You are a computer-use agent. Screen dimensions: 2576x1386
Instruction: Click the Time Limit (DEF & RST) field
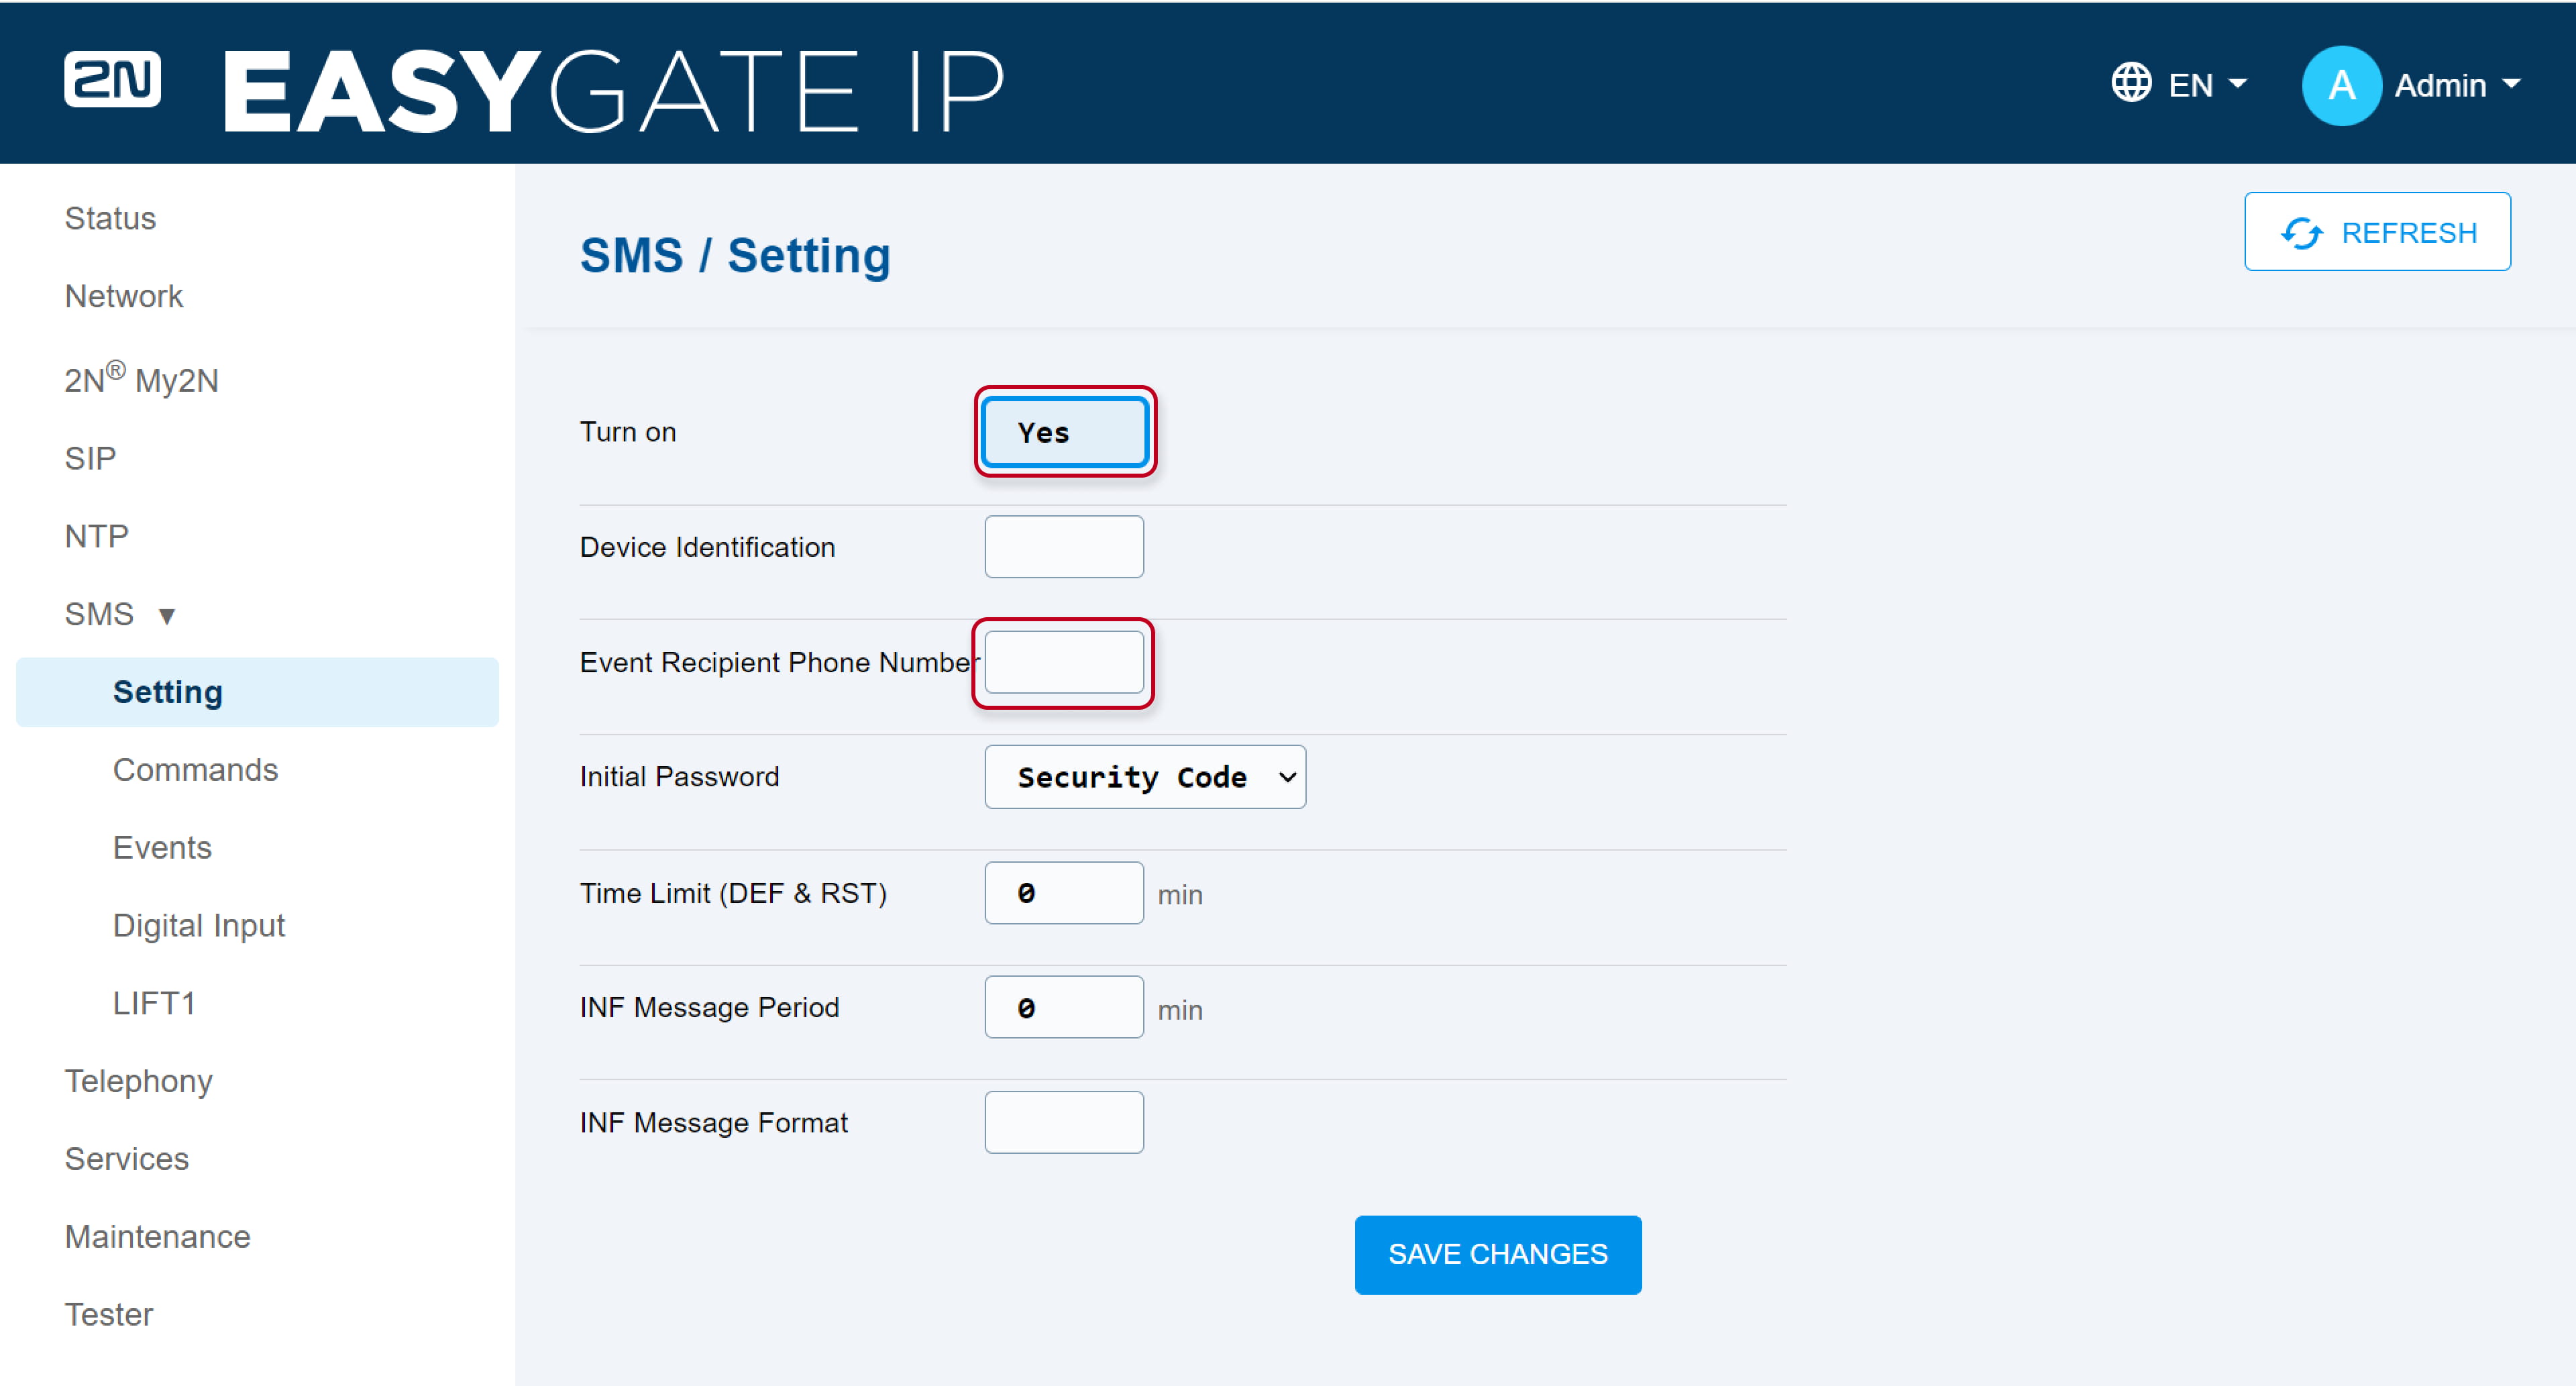[1064, 893]
